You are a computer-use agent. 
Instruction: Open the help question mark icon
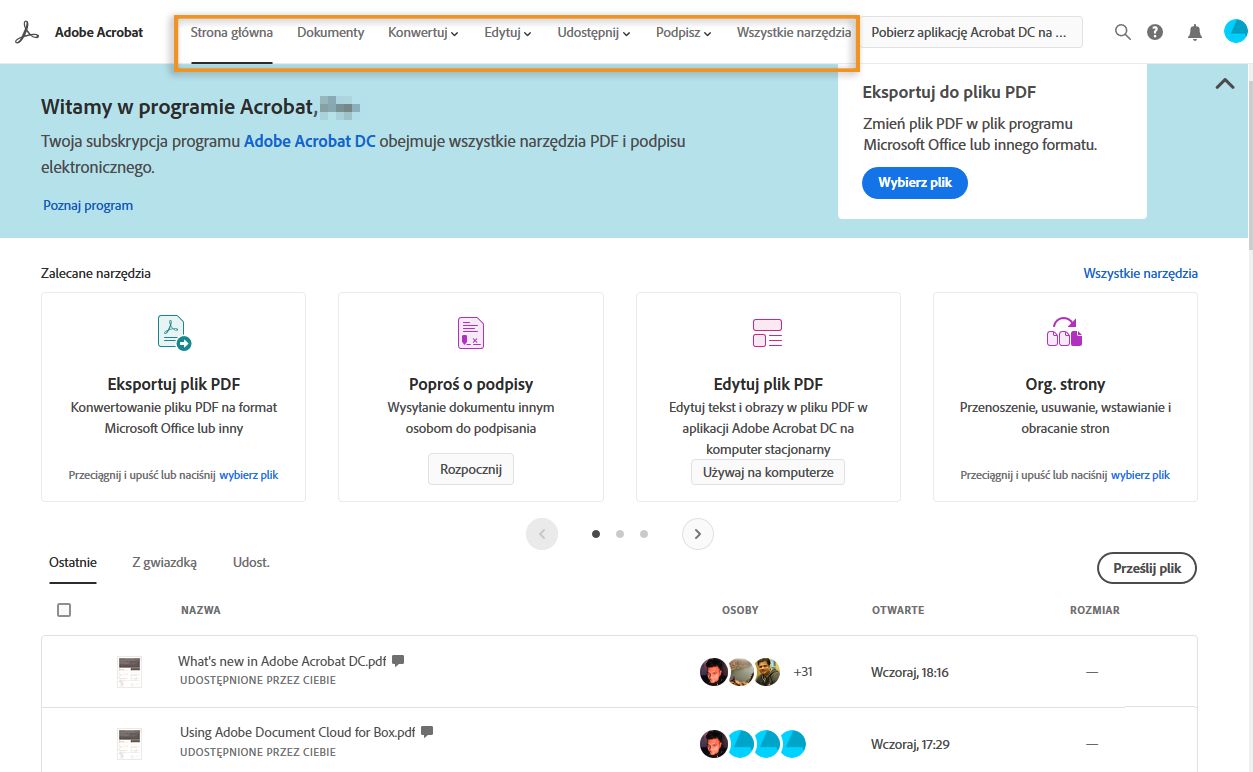pos(1155,32)
